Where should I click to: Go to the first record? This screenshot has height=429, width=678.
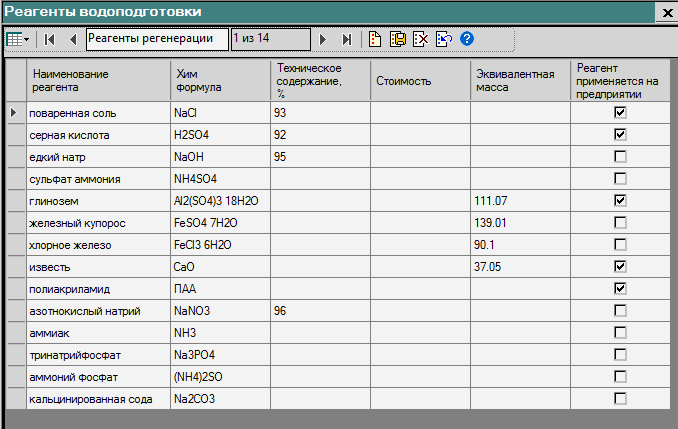tap(51, 39)
